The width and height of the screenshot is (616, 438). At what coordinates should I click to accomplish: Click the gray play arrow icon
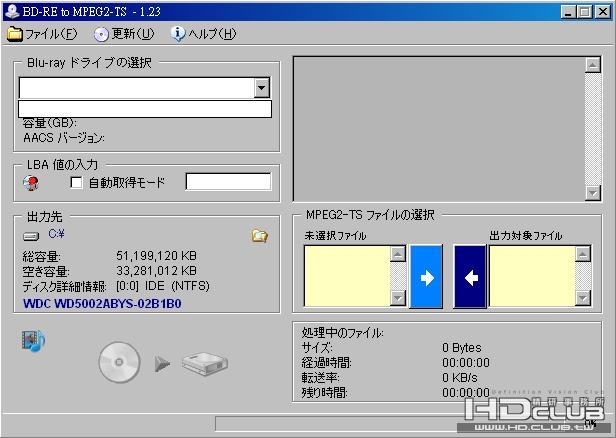[x=162, y=364]
